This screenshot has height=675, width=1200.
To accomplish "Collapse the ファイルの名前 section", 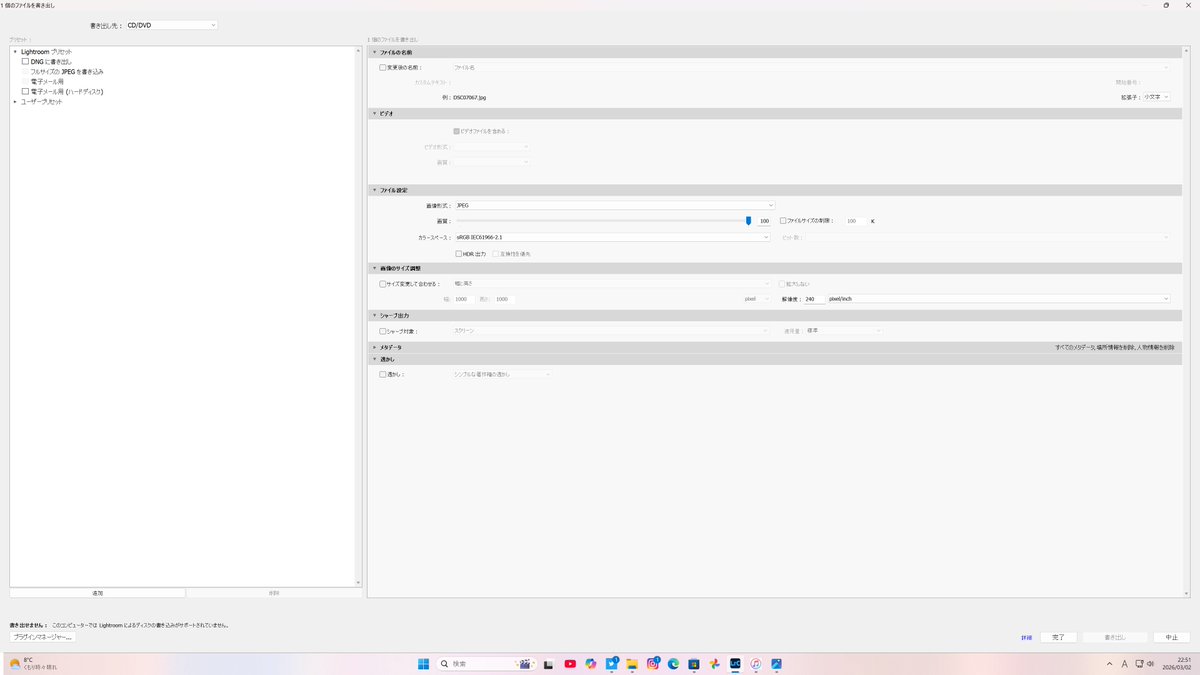I will click(x=374, y=52).
